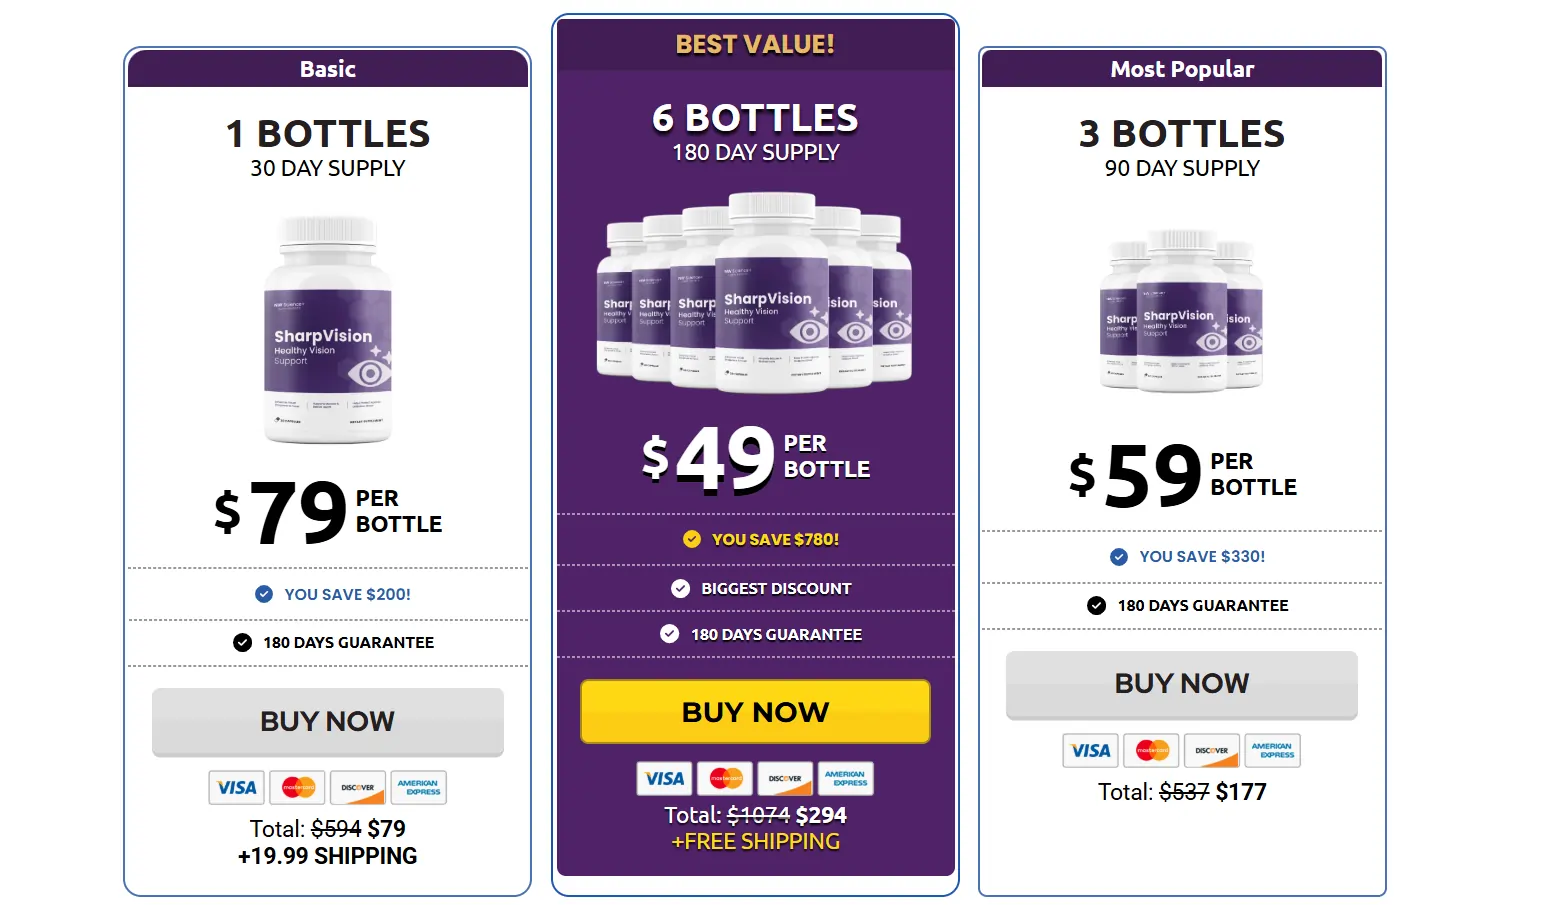Select the Basic plan header
This screenshot has height=905, width=1541.
tap(327, 69)
